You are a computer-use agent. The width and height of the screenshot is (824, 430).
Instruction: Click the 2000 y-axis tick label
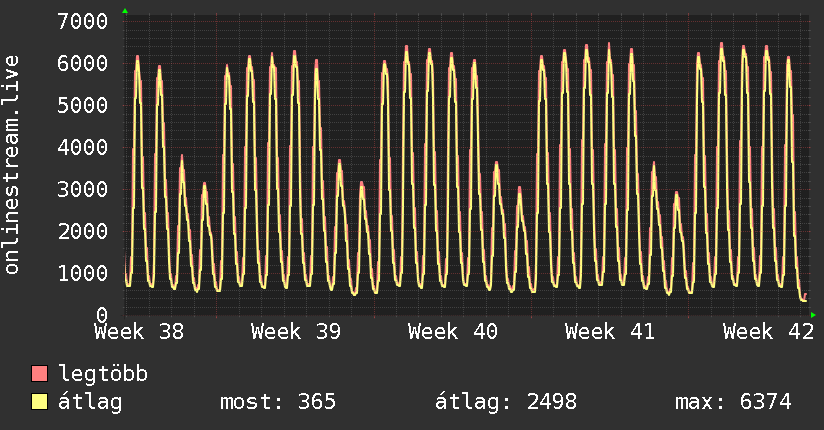(83, 231)
